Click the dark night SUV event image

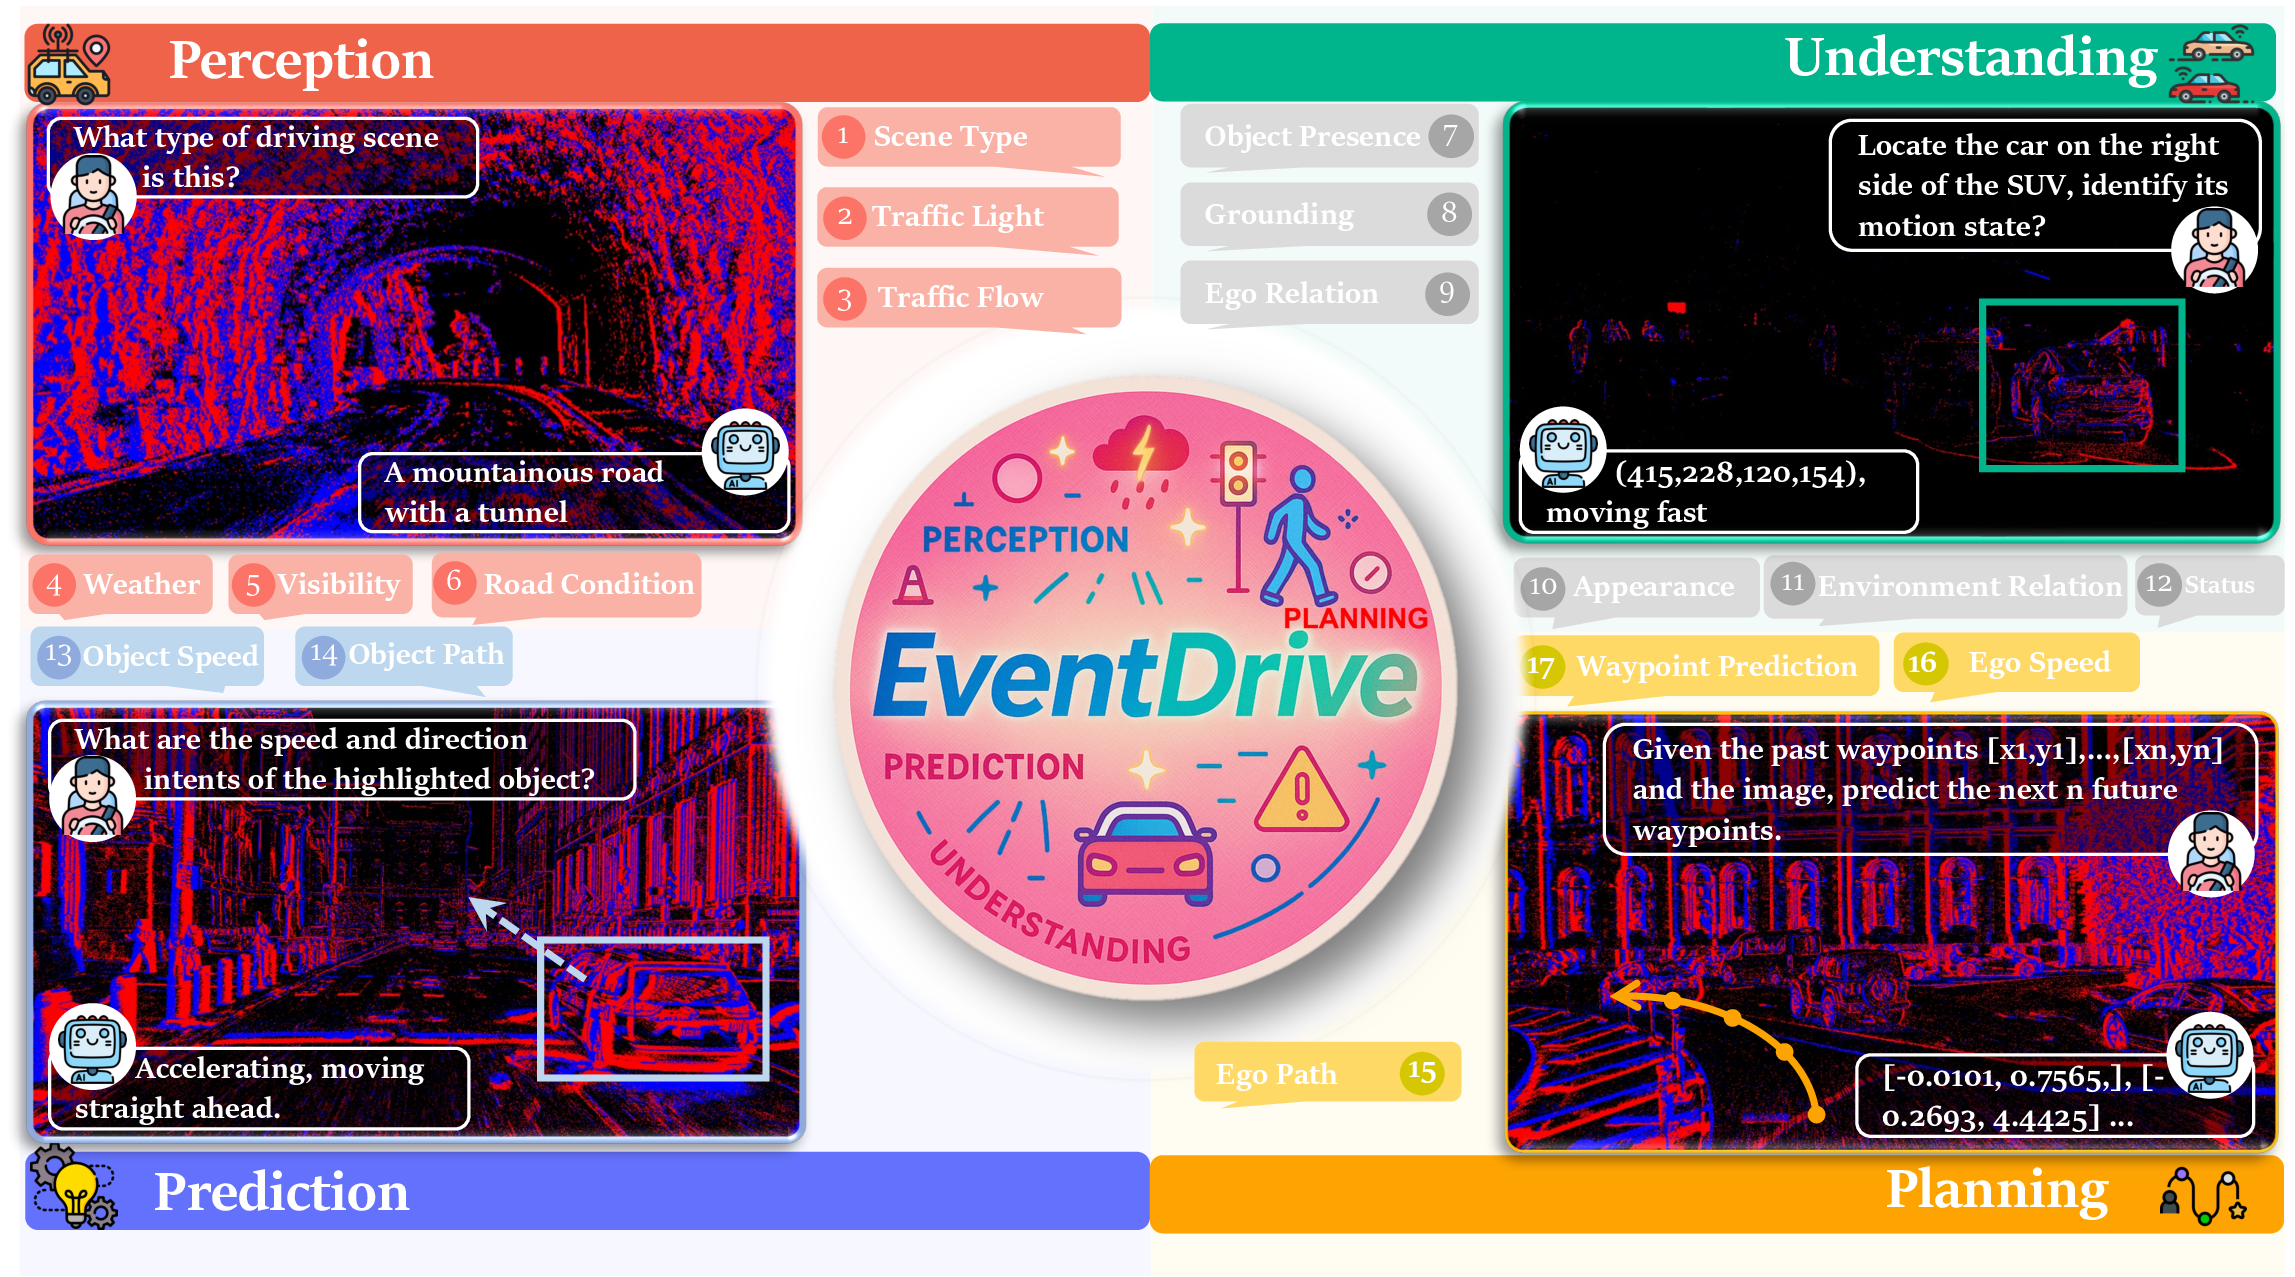click(x=1891, y=322)
